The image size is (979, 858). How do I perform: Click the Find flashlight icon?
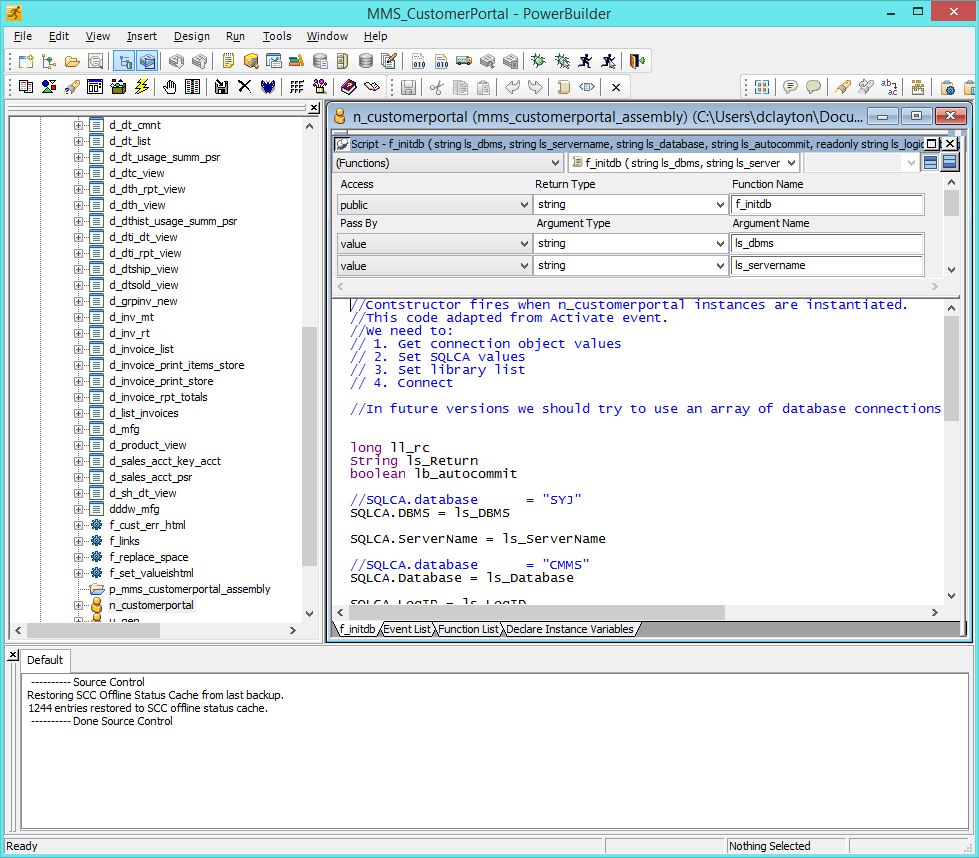[843, 87]
